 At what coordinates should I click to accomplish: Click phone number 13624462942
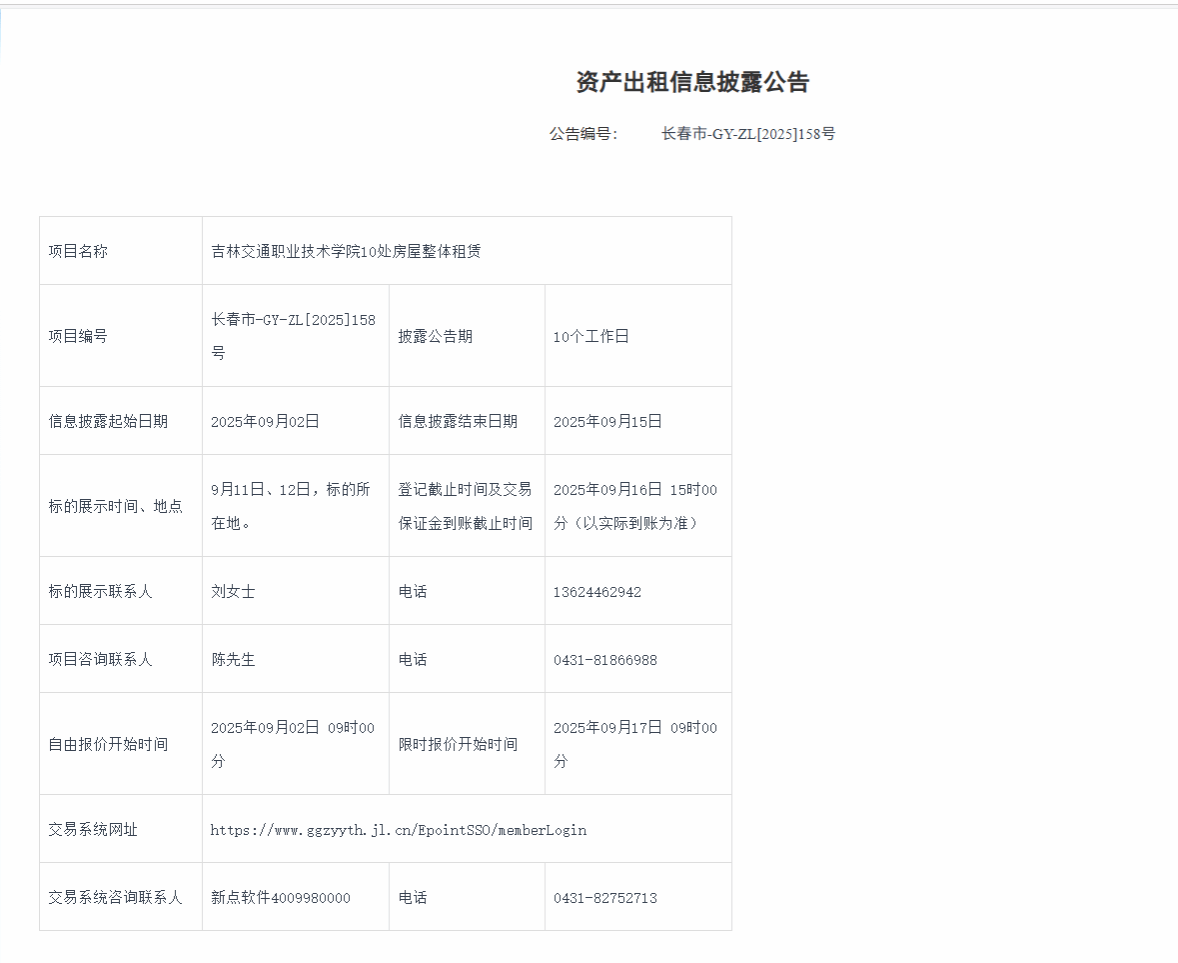coord(597,592)
